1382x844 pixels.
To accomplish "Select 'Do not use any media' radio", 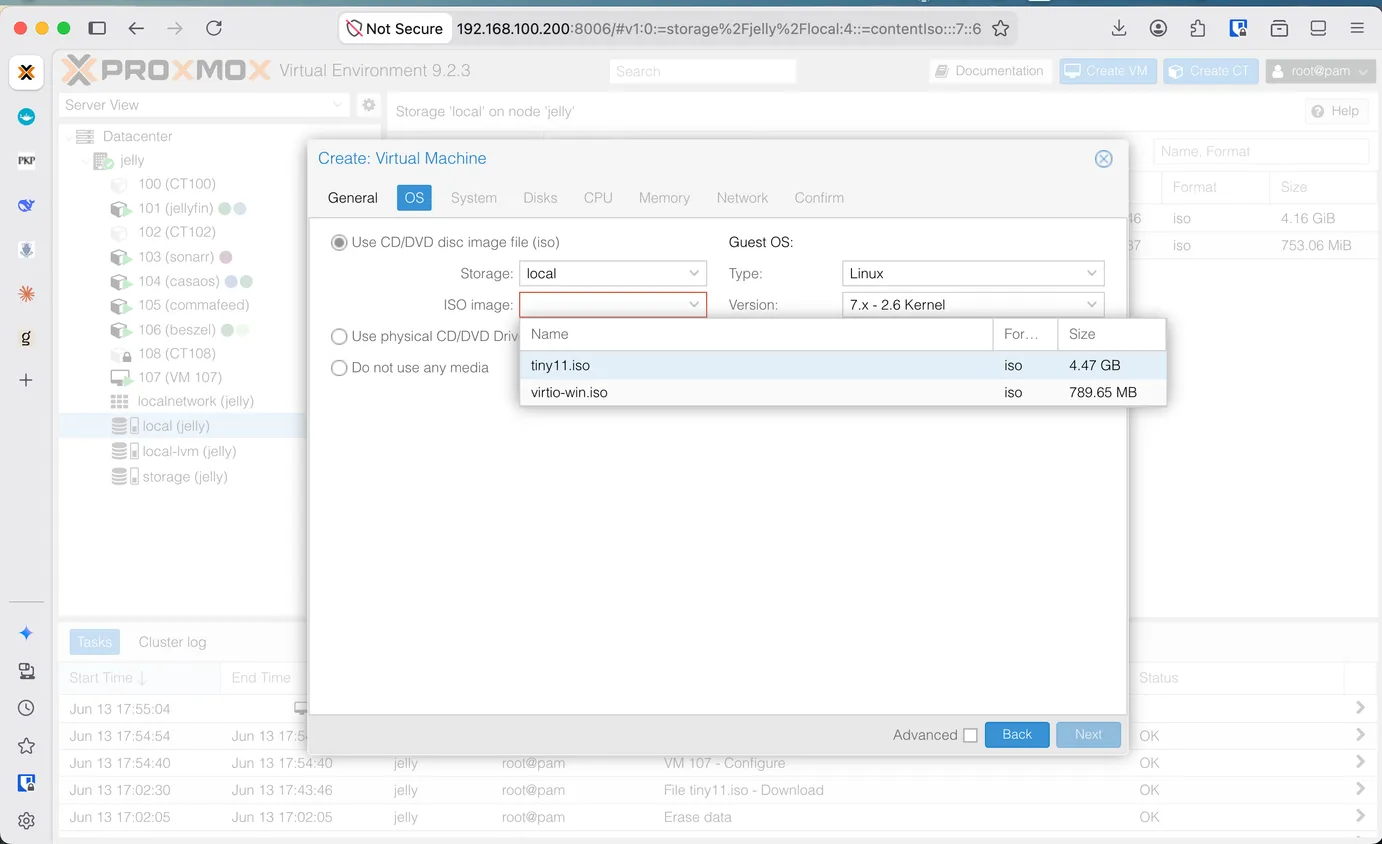I will [x=339, y=368].
